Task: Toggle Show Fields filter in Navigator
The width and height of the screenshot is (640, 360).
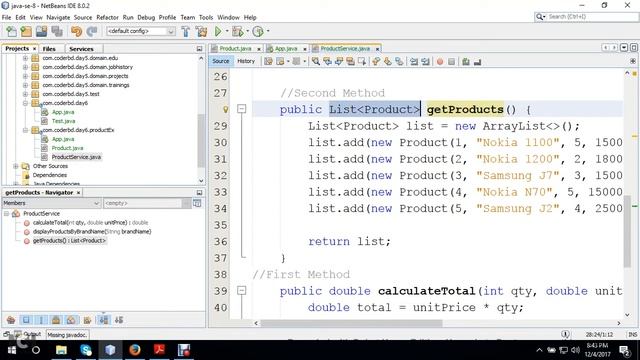Action: (26, 320)
